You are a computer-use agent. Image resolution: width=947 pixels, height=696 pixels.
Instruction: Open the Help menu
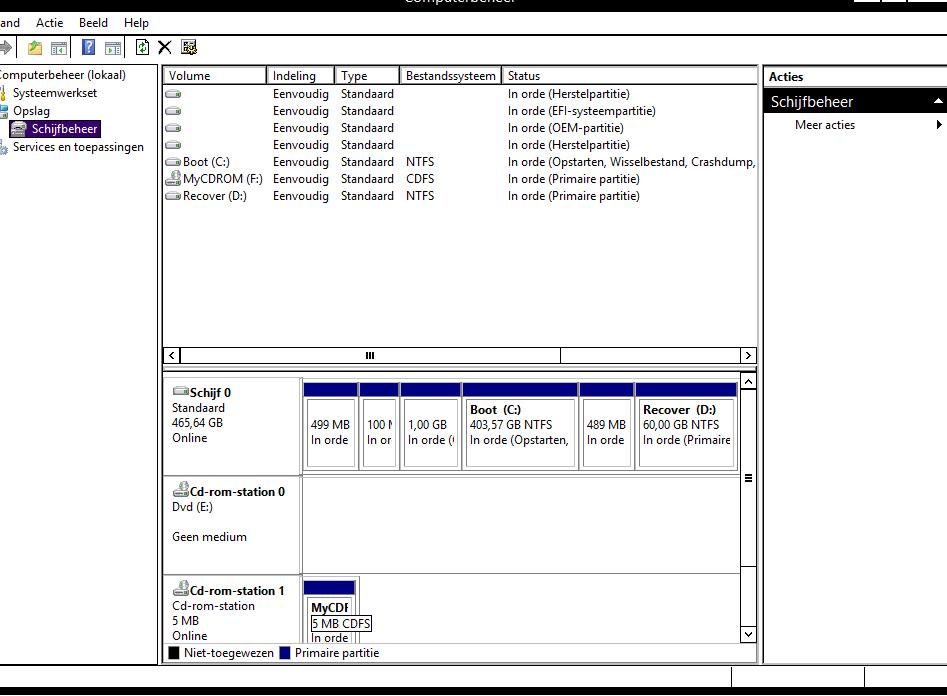136,22
